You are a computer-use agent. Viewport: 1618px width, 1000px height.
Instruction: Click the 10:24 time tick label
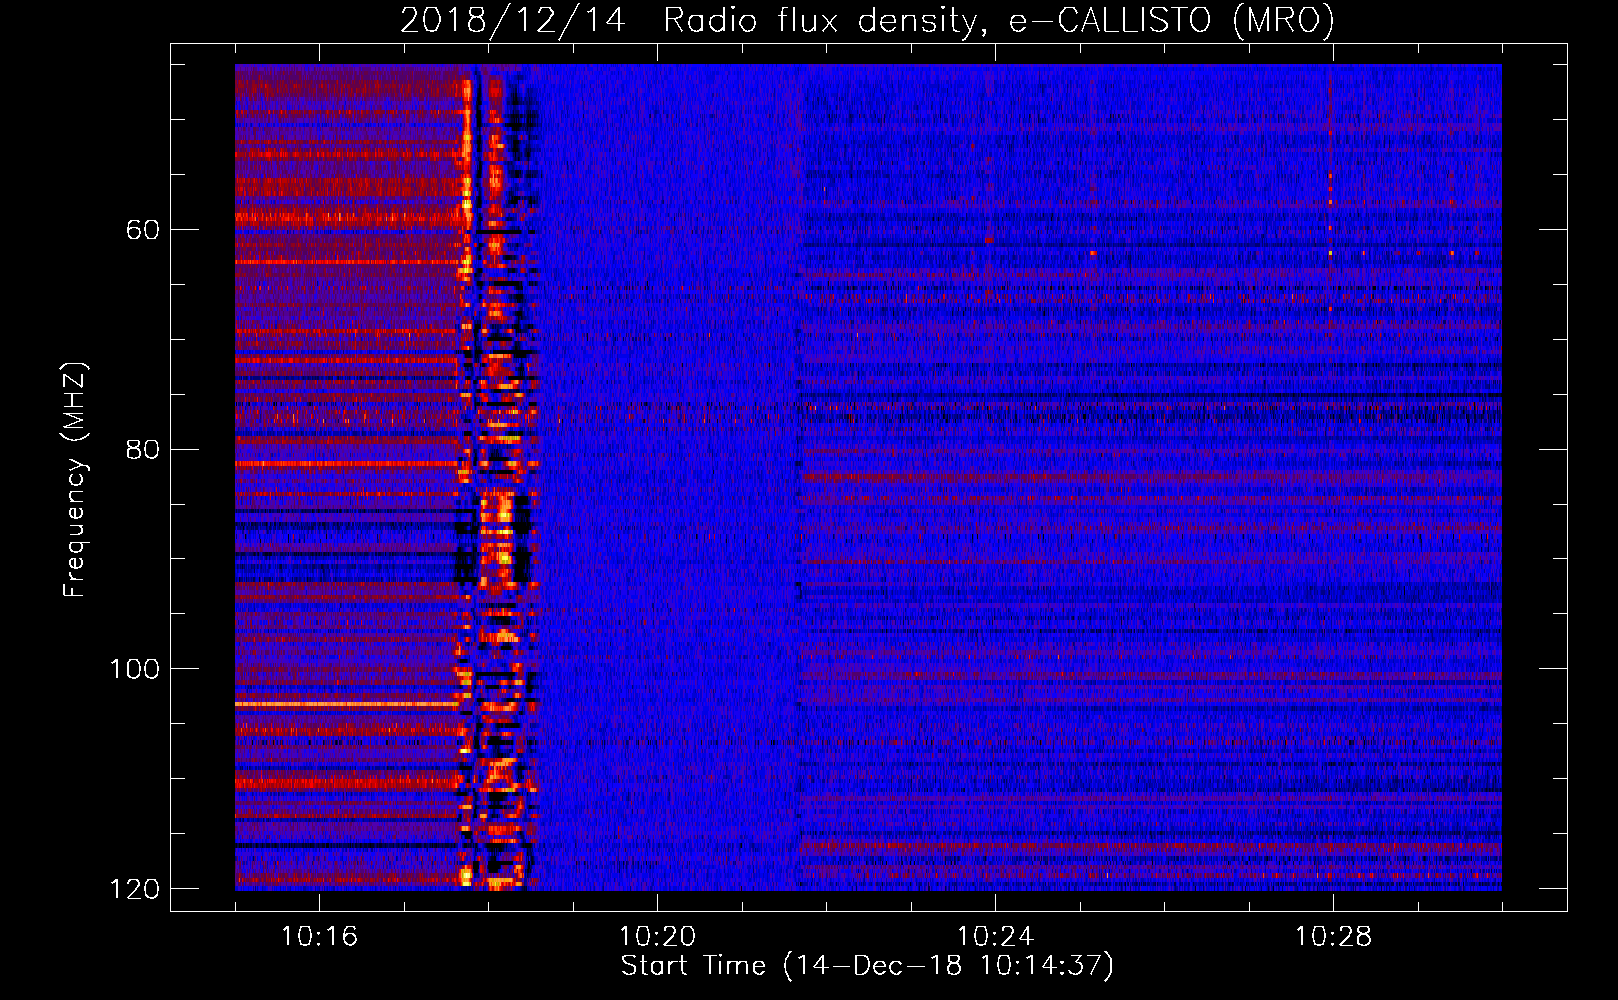[995, 937]
